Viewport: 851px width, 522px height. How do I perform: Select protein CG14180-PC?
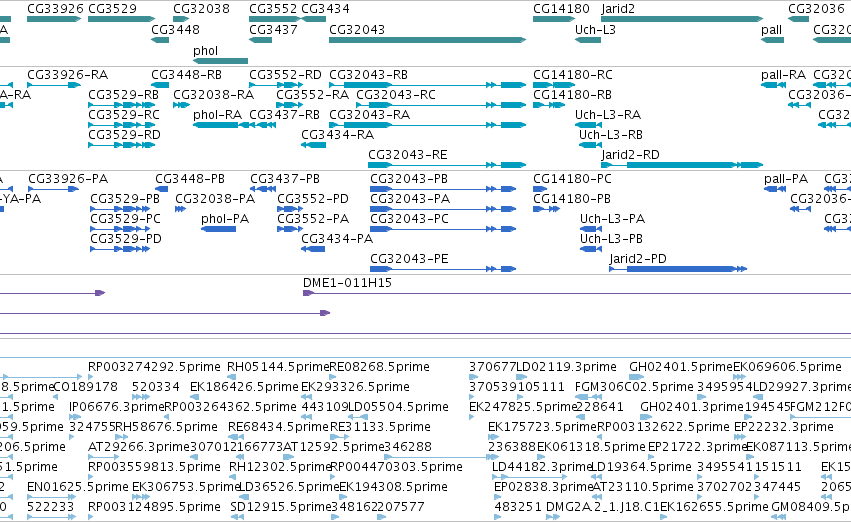(x=572, y=179)
